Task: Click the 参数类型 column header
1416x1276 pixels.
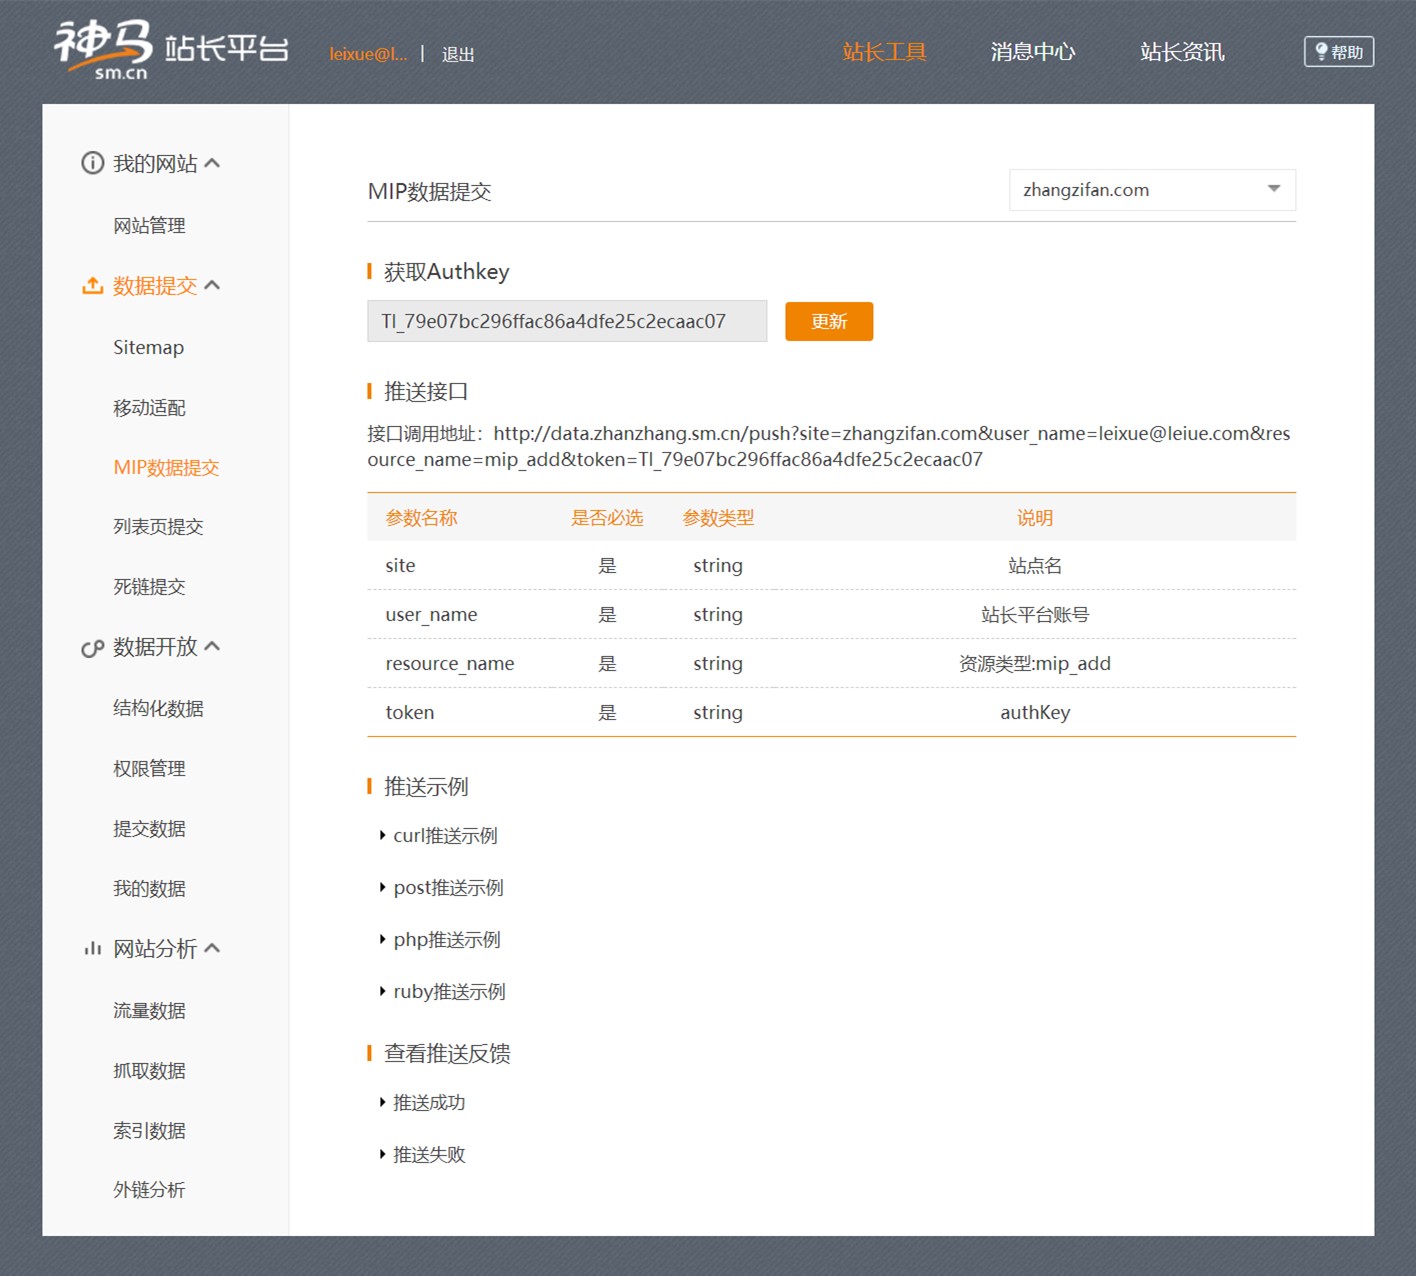Action: [718, 517]
